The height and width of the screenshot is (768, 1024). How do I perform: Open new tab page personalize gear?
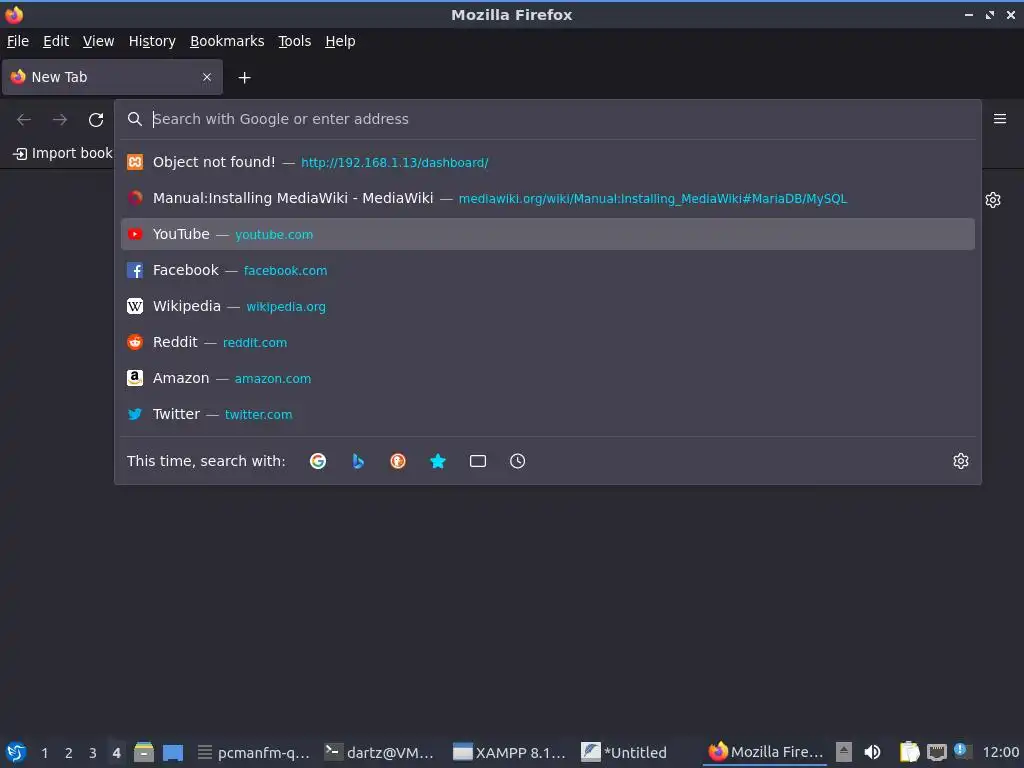click(993, 200)
